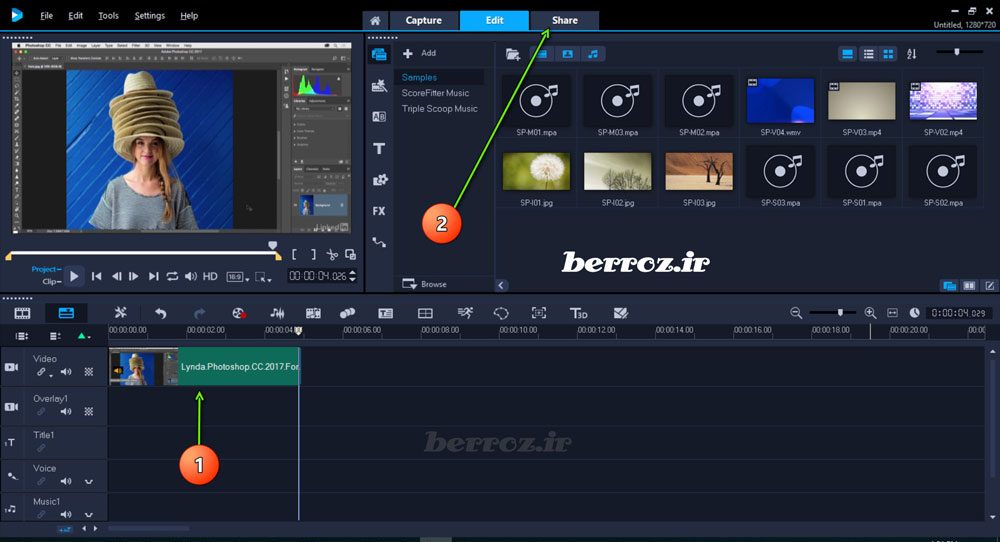Switch to Storyboard view

pyautogui.click(x=22, y=313)
